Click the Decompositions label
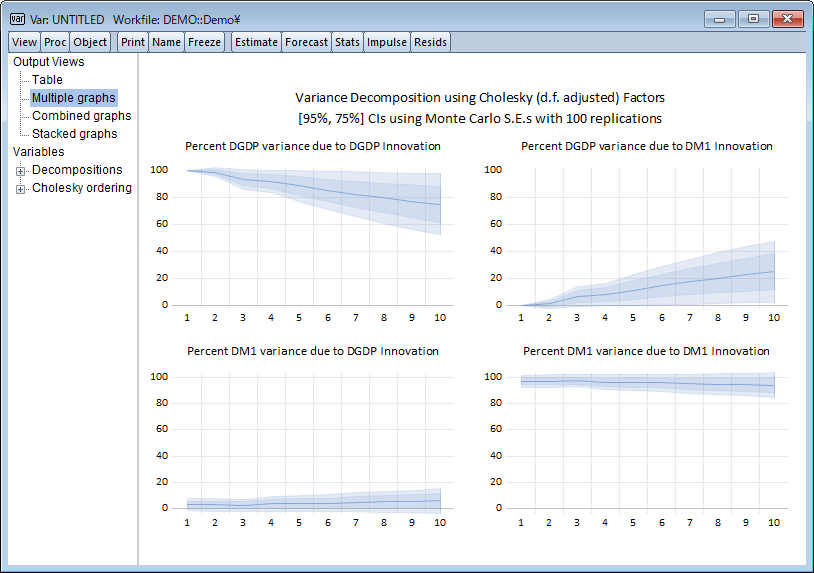814x573 pixels. [77, 170]
